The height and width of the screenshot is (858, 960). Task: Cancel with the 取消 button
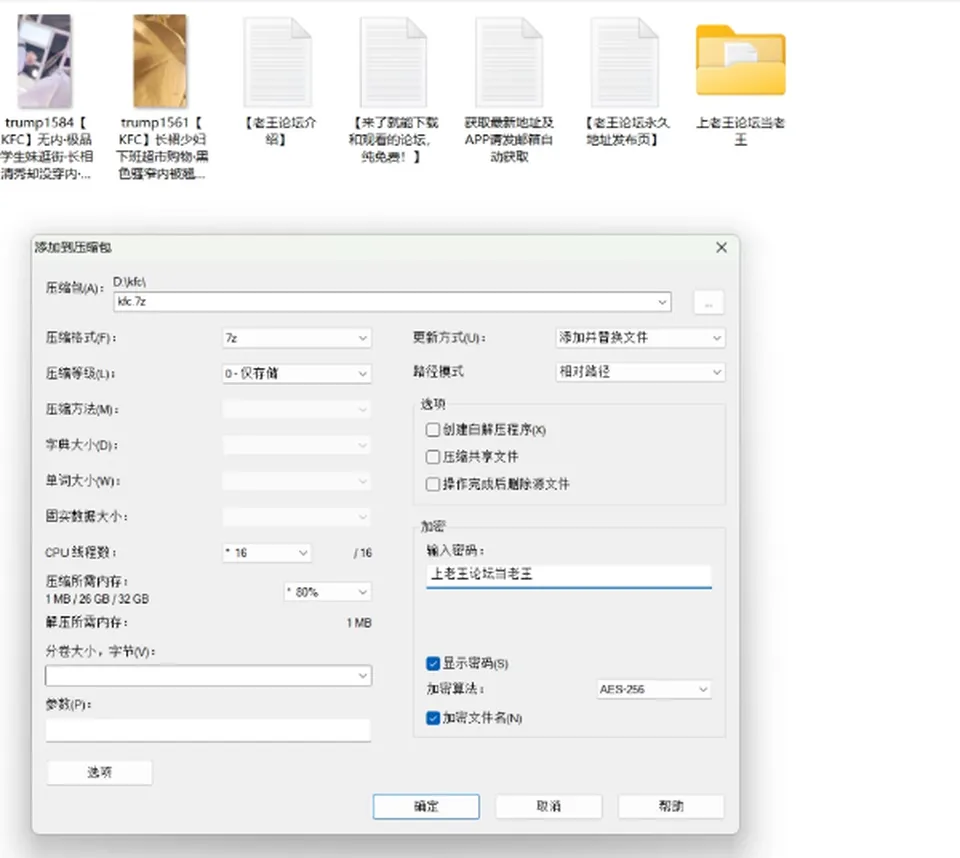[549, 807]
